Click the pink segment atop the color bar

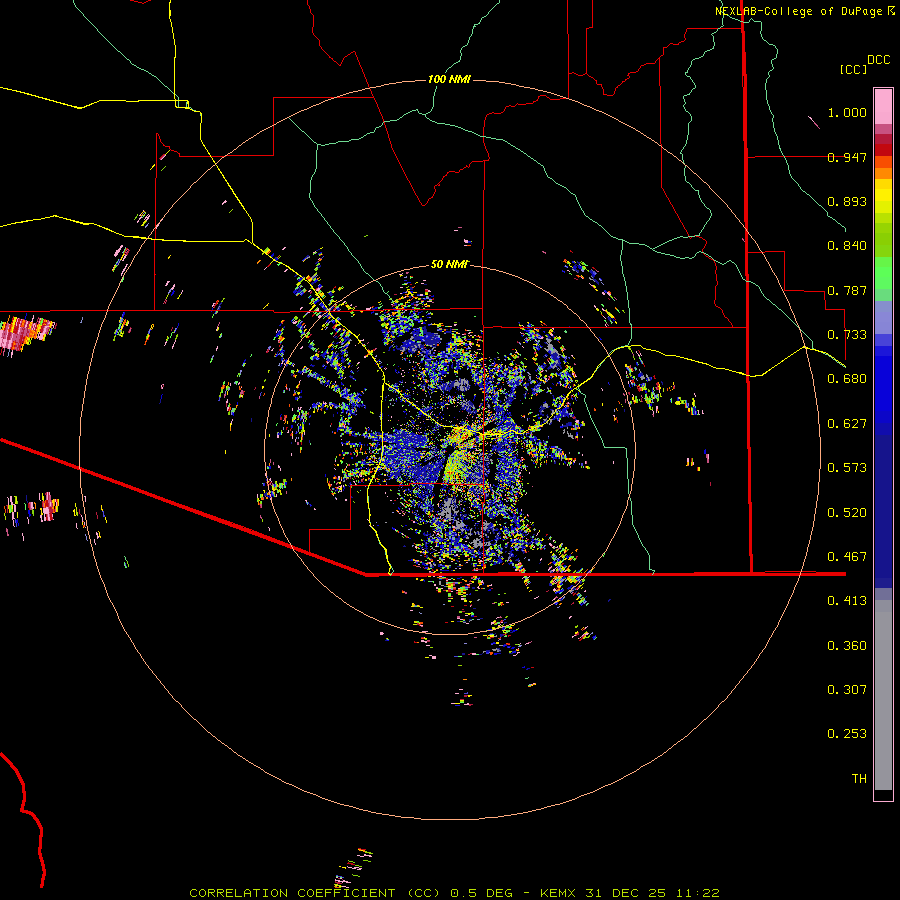(x=883, y=106)
